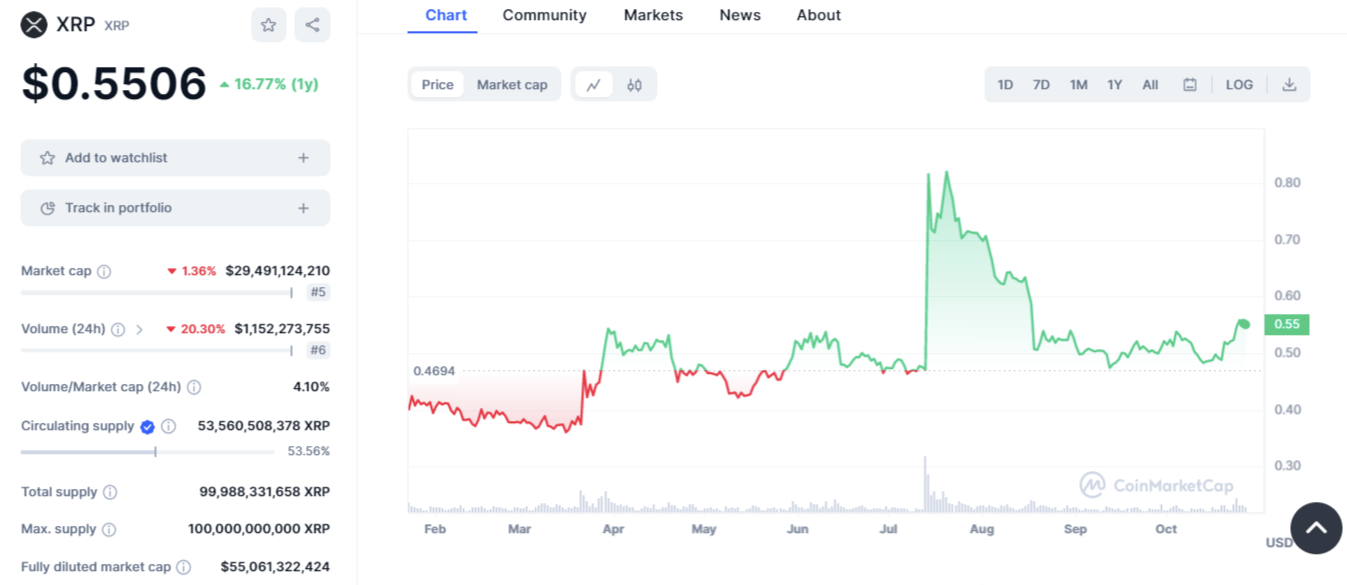Select the 1M time range
Screen dimensions: 1347x585
pyautogui.click(x=1078, y=85)
